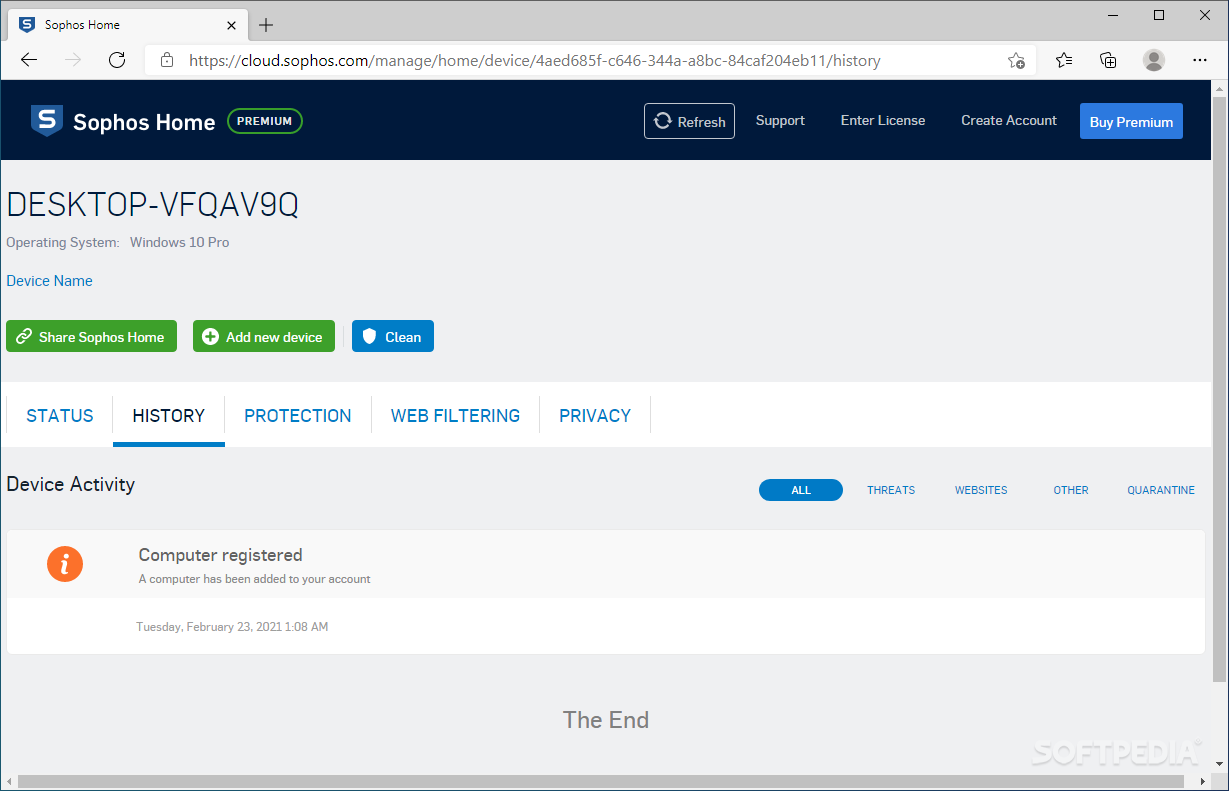Click Enter License

click(883, 120)
